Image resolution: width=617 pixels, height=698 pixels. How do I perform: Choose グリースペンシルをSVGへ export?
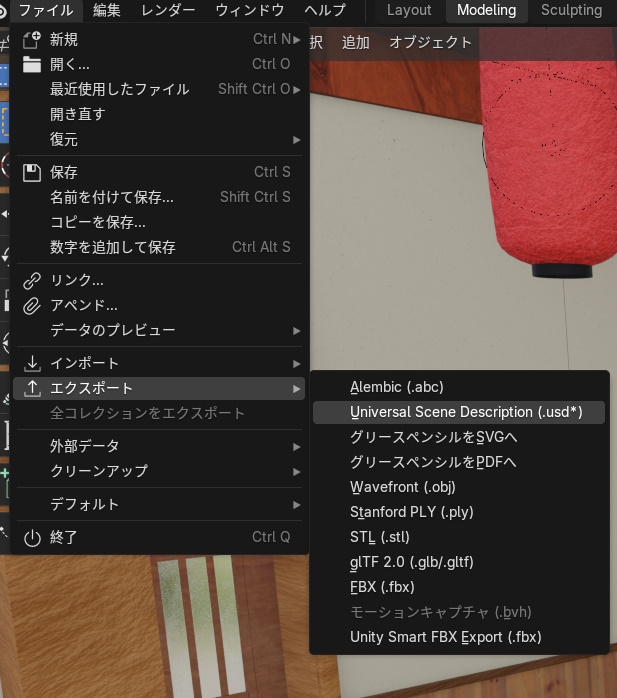(459, 437)
